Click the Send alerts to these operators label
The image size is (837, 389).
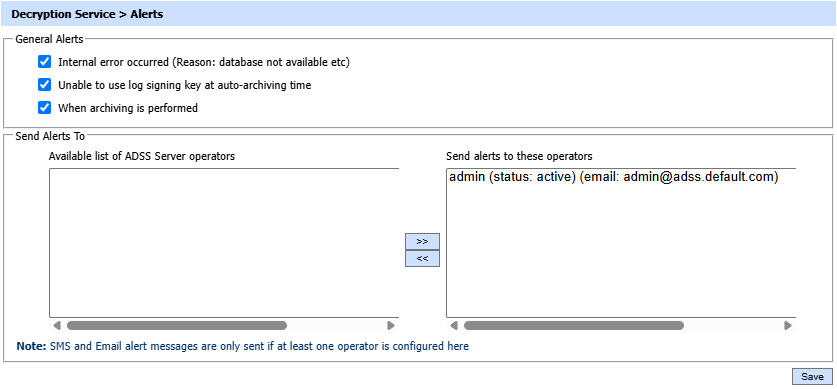[519, 156]
